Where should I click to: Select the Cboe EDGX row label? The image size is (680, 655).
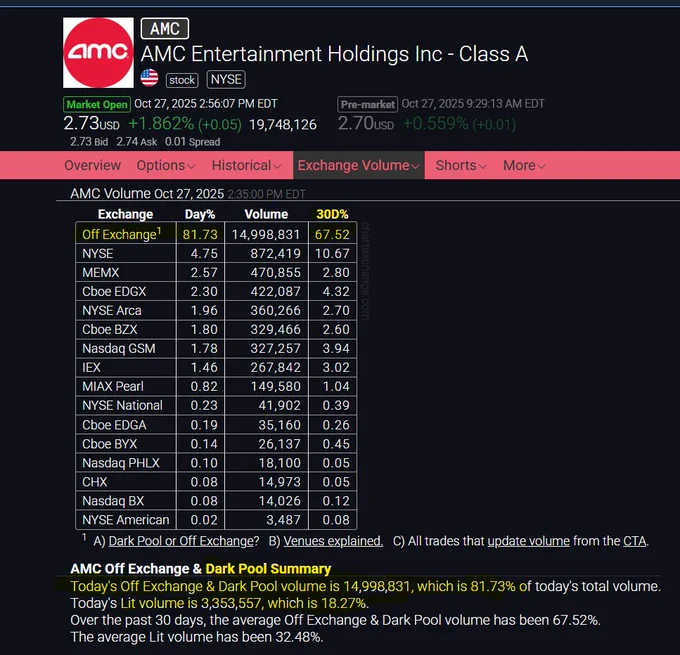pyautogui.click(x=114, y=291)
